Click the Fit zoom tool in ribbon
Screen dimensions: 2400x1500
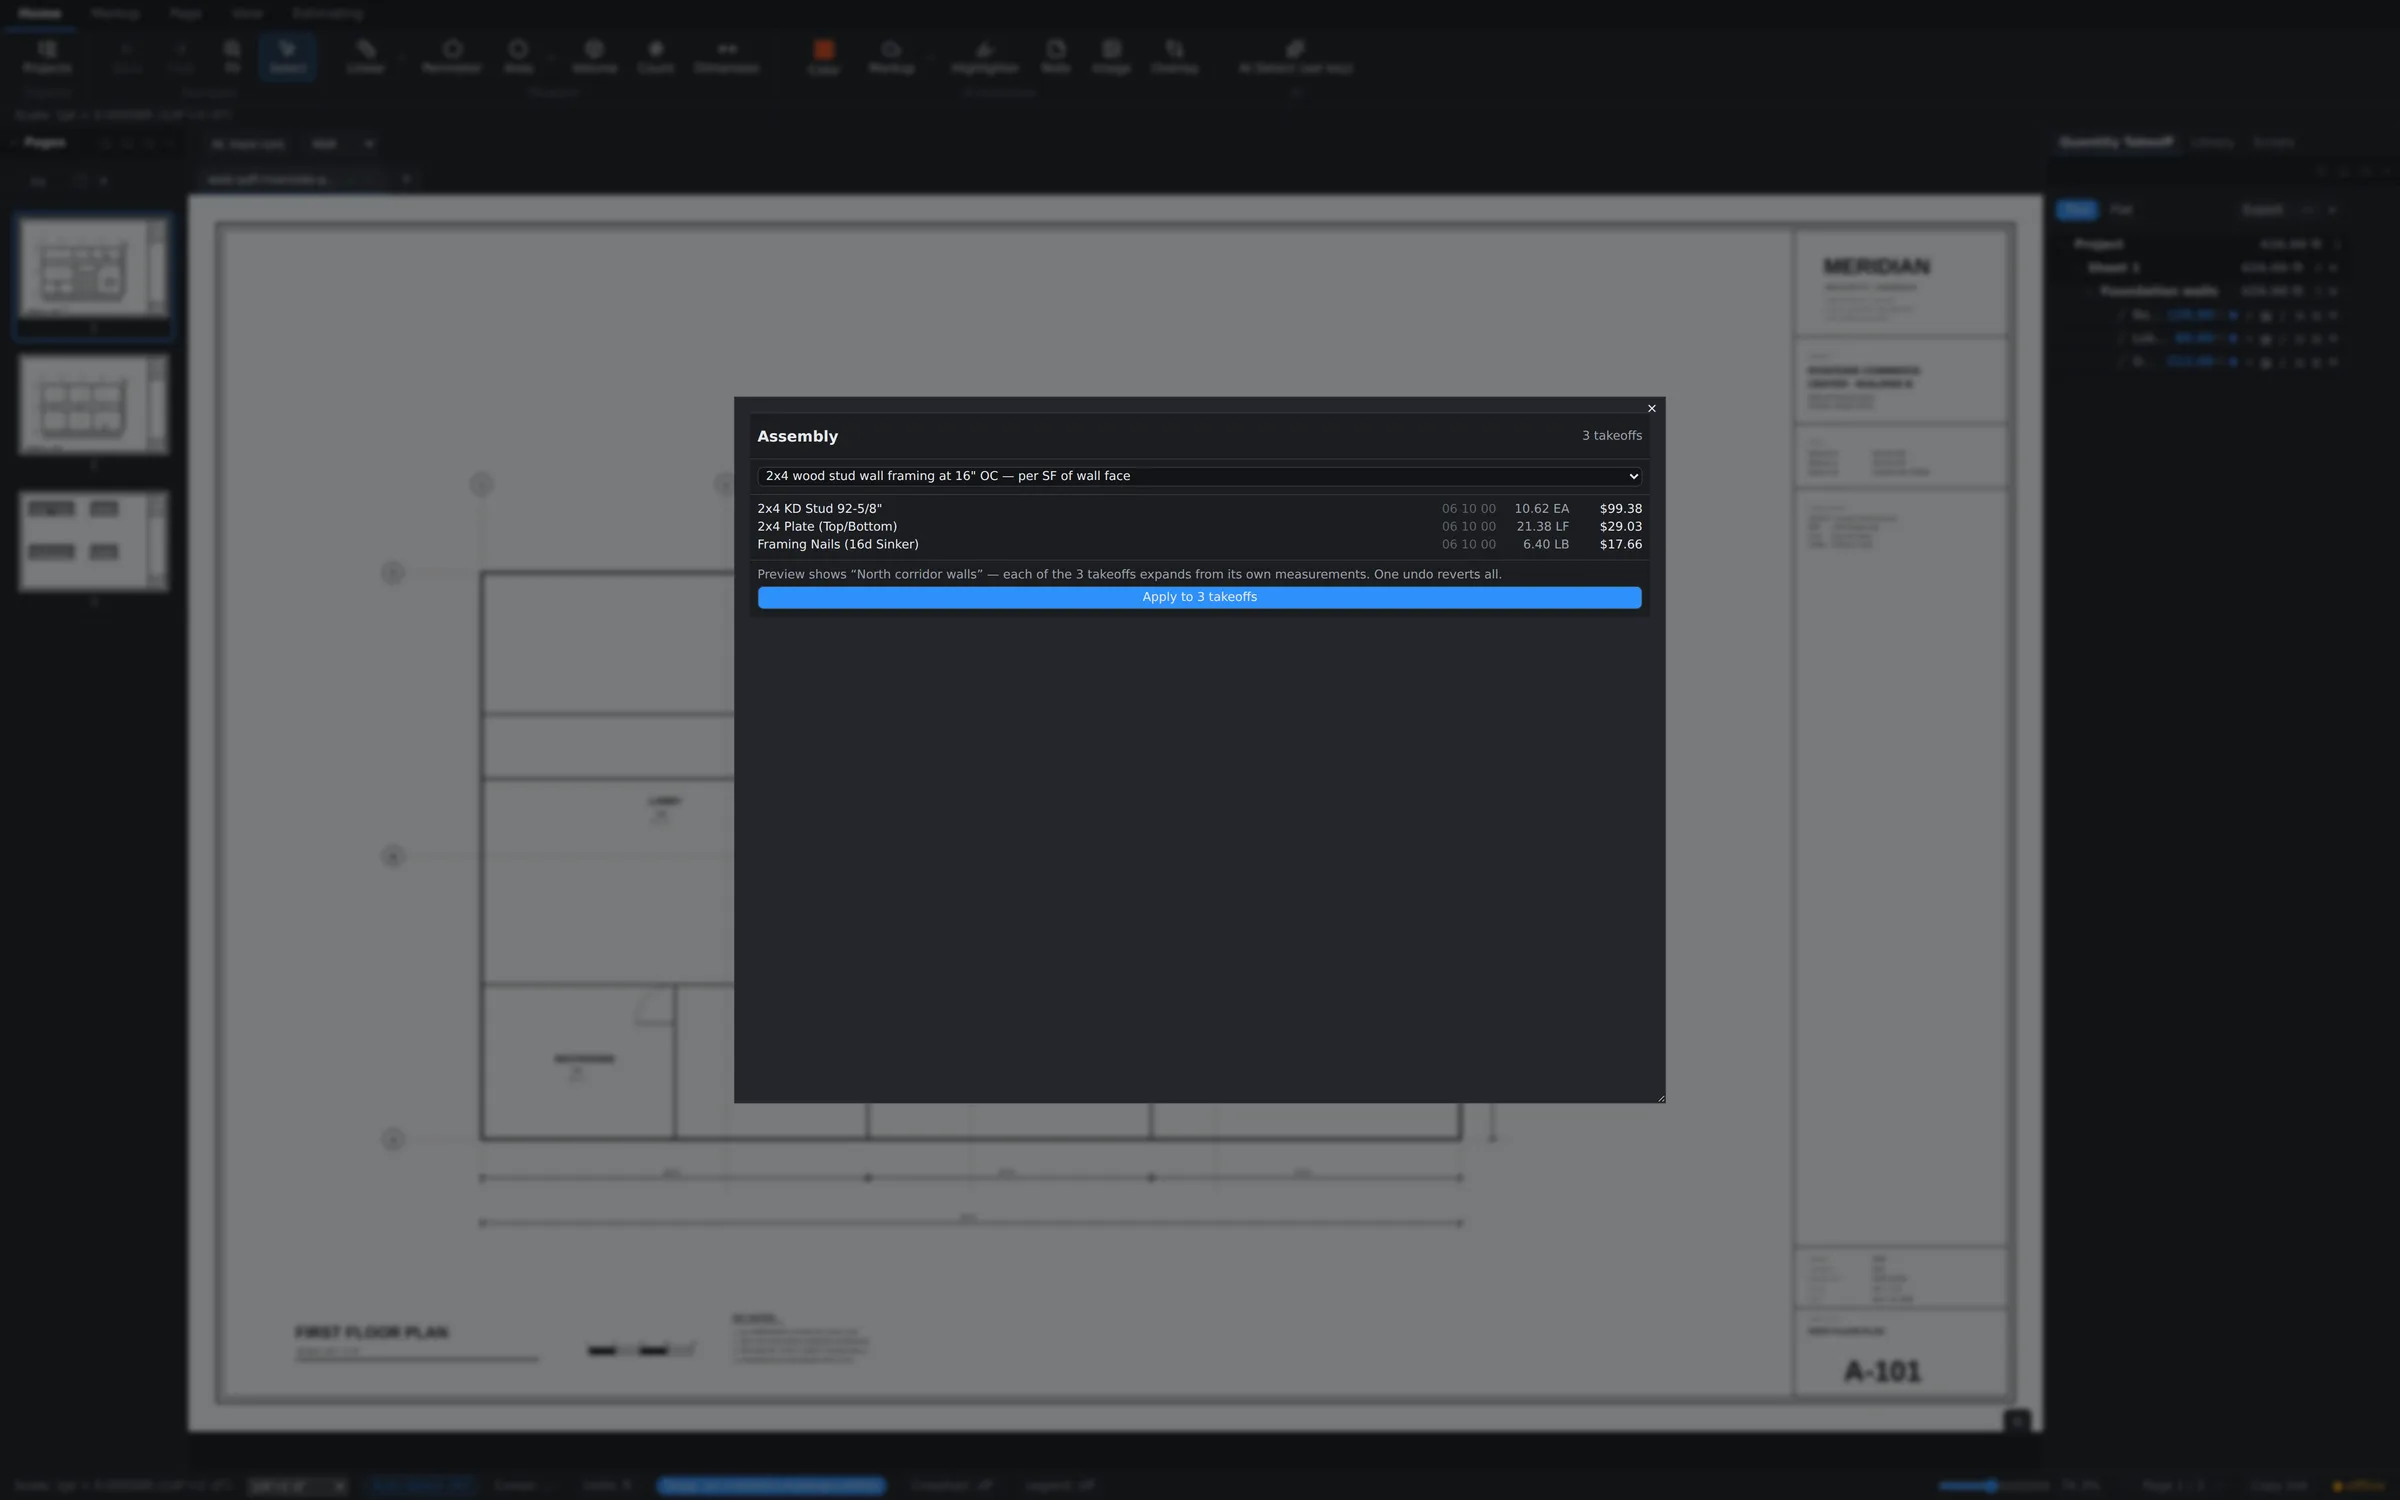(x=232, y=57)
